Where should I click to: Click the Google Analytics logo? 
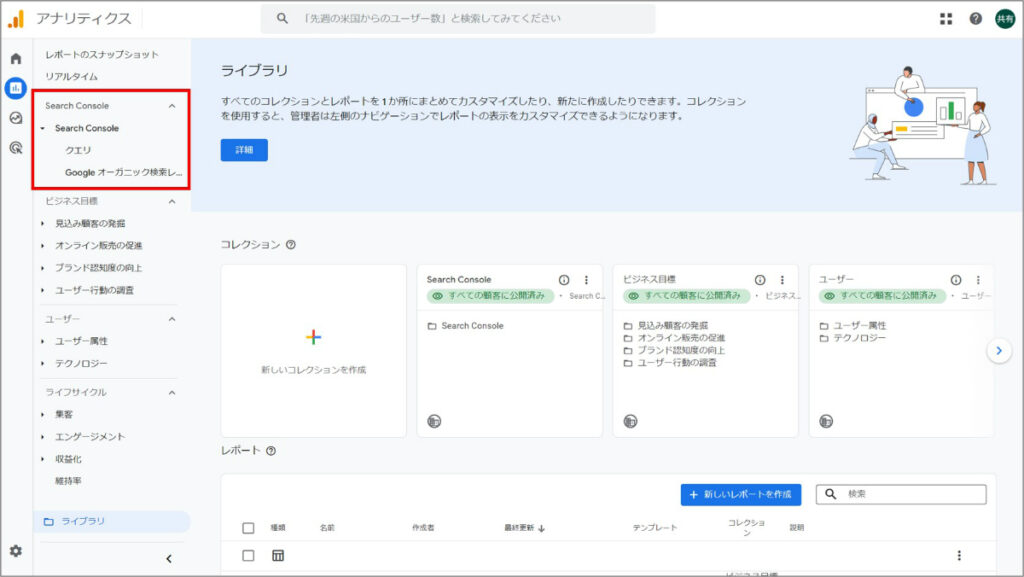[x=16, y=19]
